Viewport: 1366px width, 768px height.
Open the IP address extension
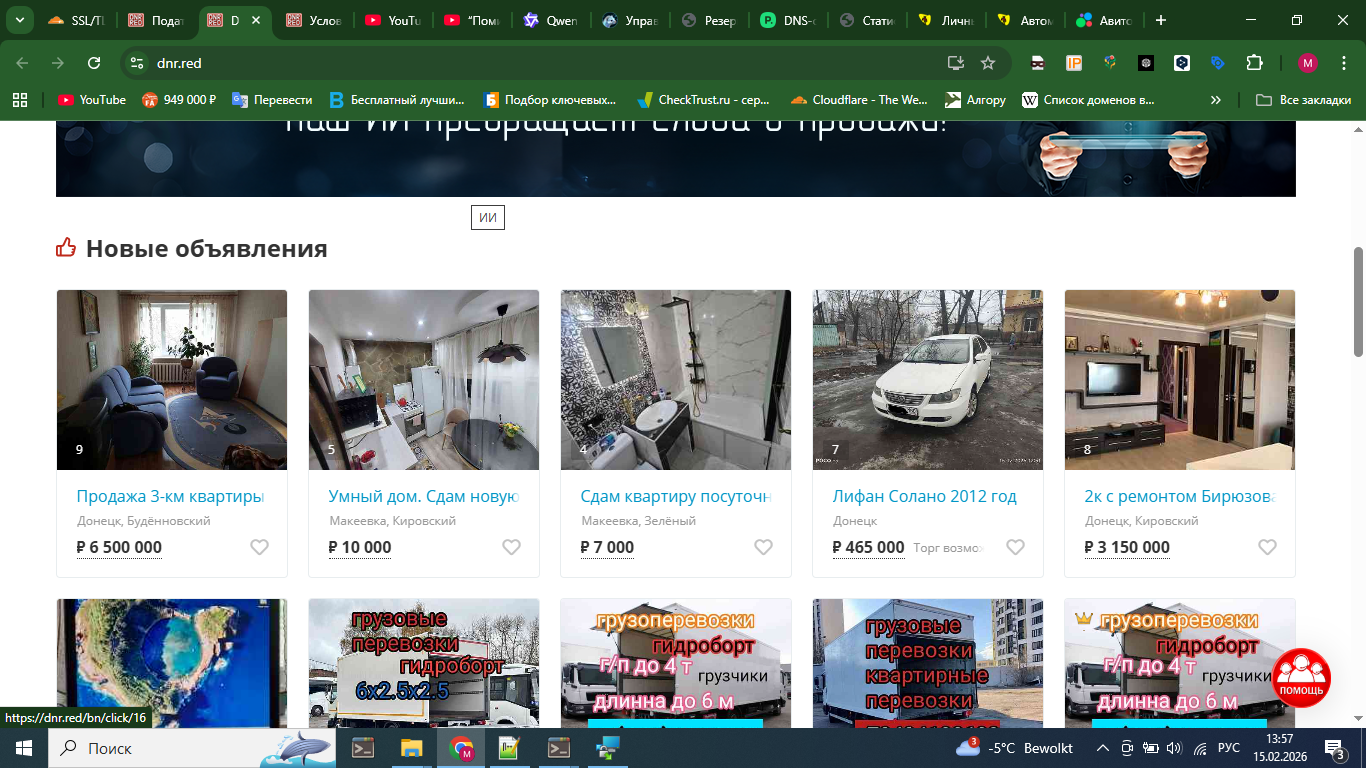point(1074,62)
